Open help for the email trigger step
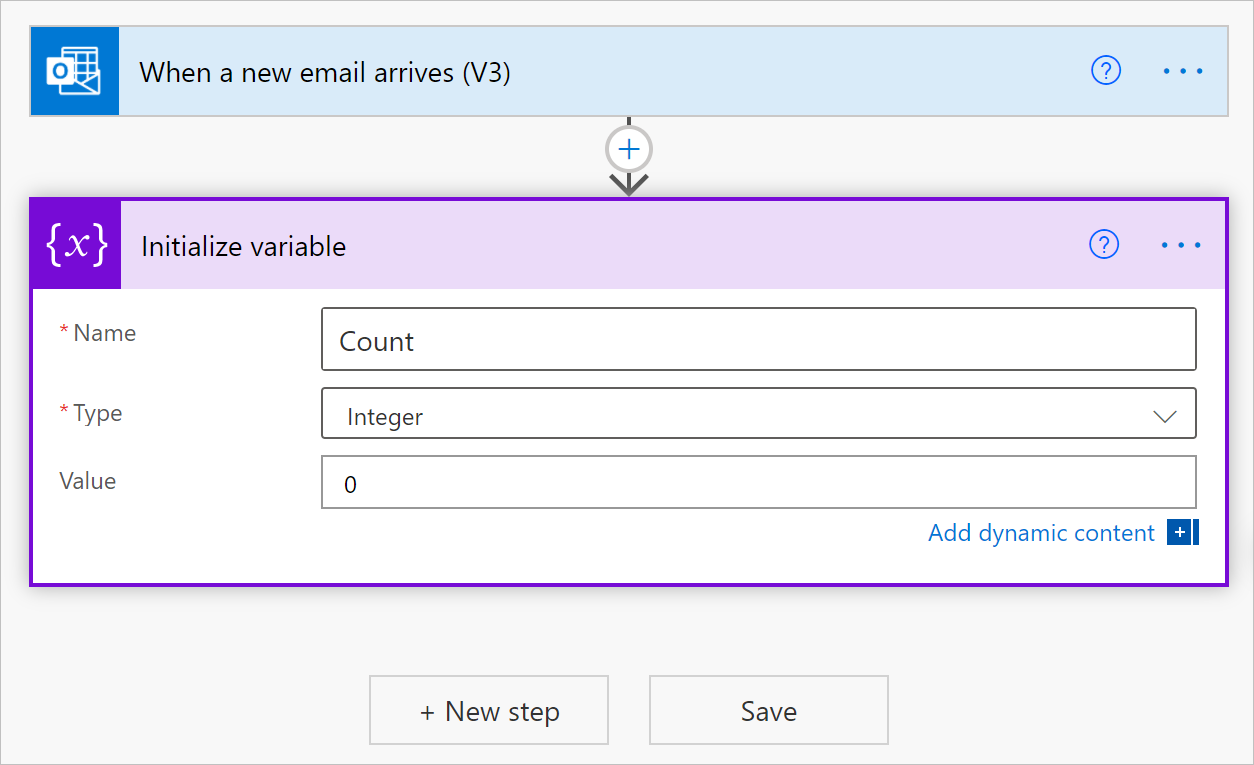 [1105, 70]
